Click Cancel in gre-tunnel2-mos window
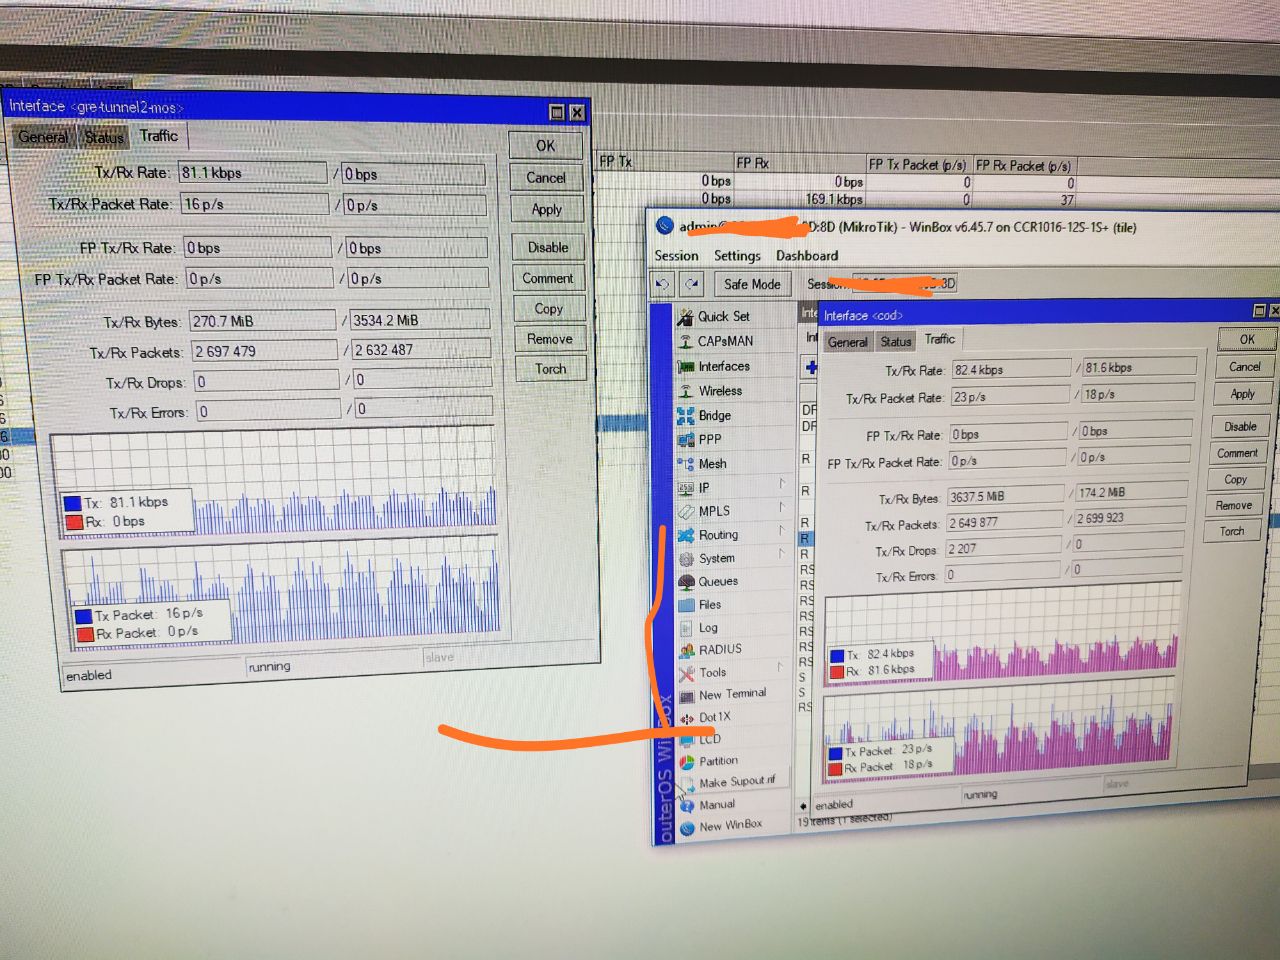Screen dimensions: 1280x960 pos(546,178)
